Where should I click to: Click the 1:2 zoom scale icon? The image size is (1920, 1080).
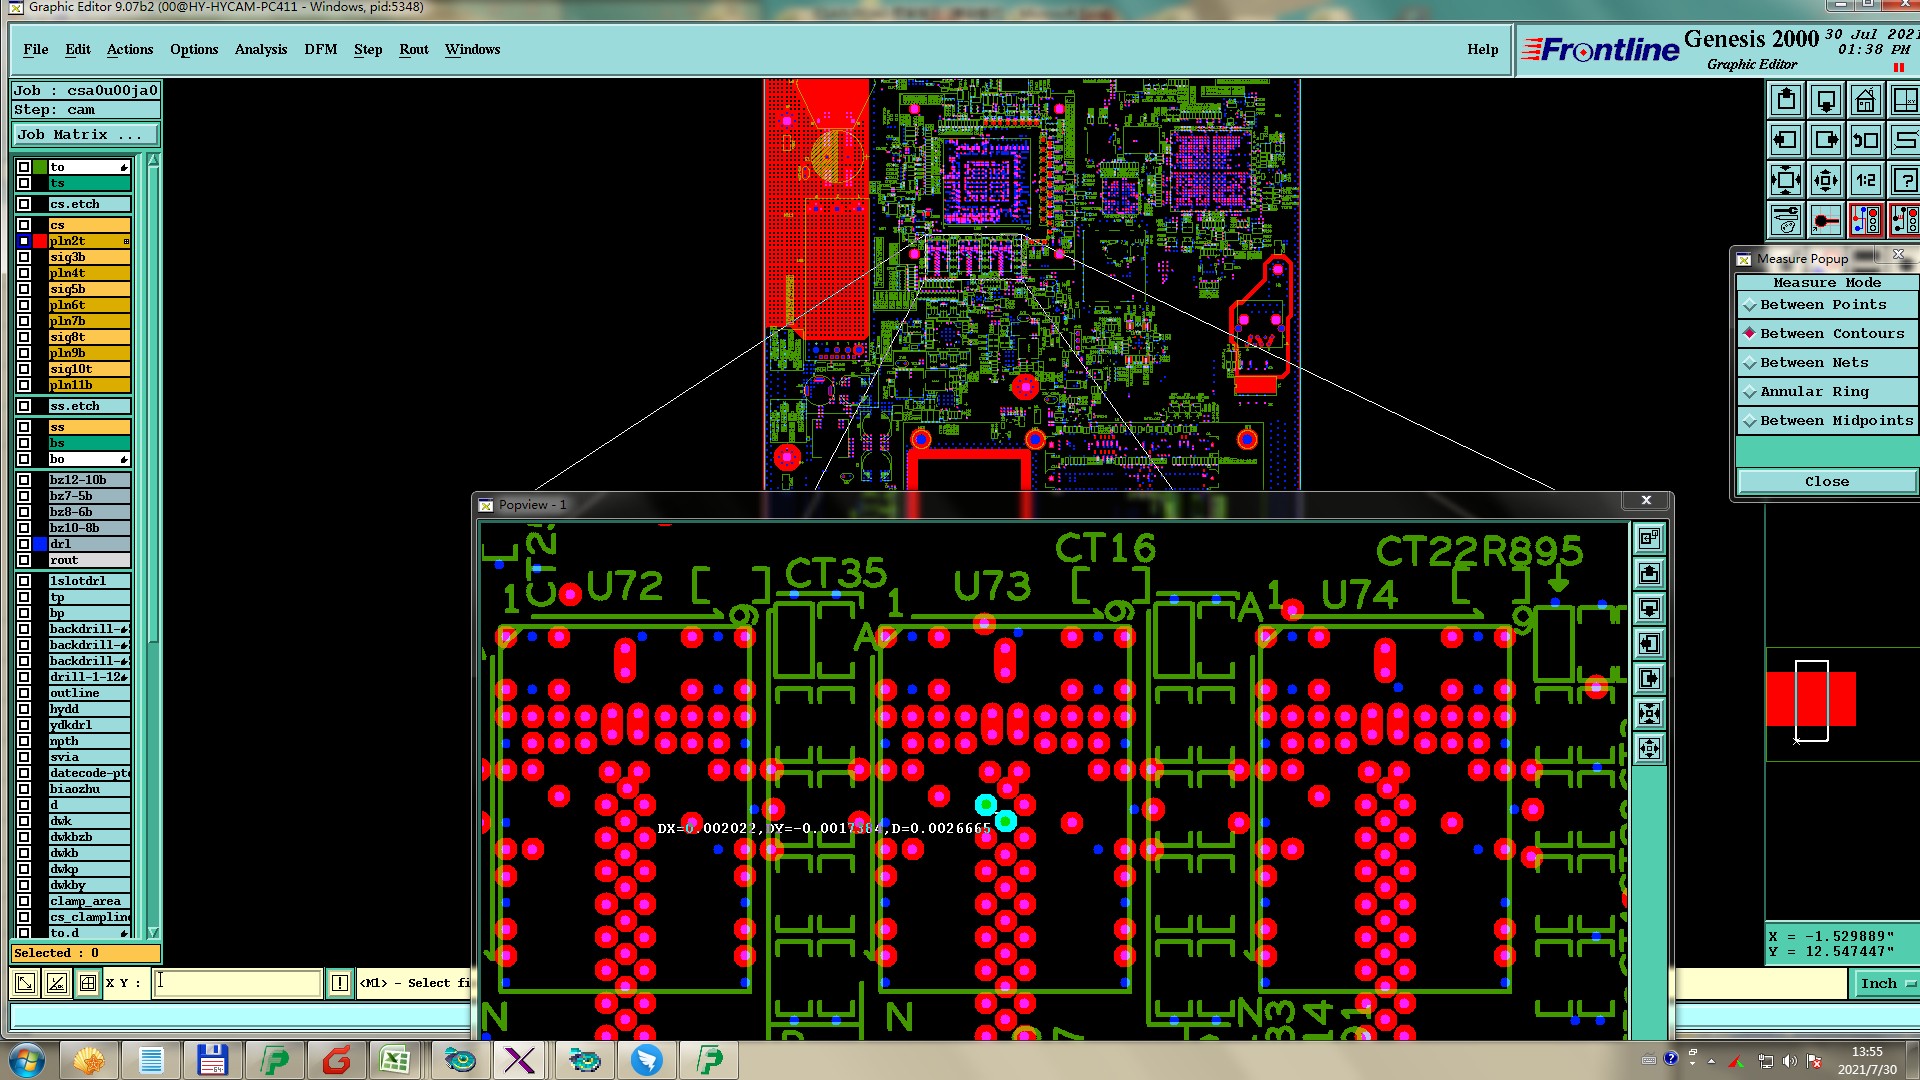point(1865,181)
